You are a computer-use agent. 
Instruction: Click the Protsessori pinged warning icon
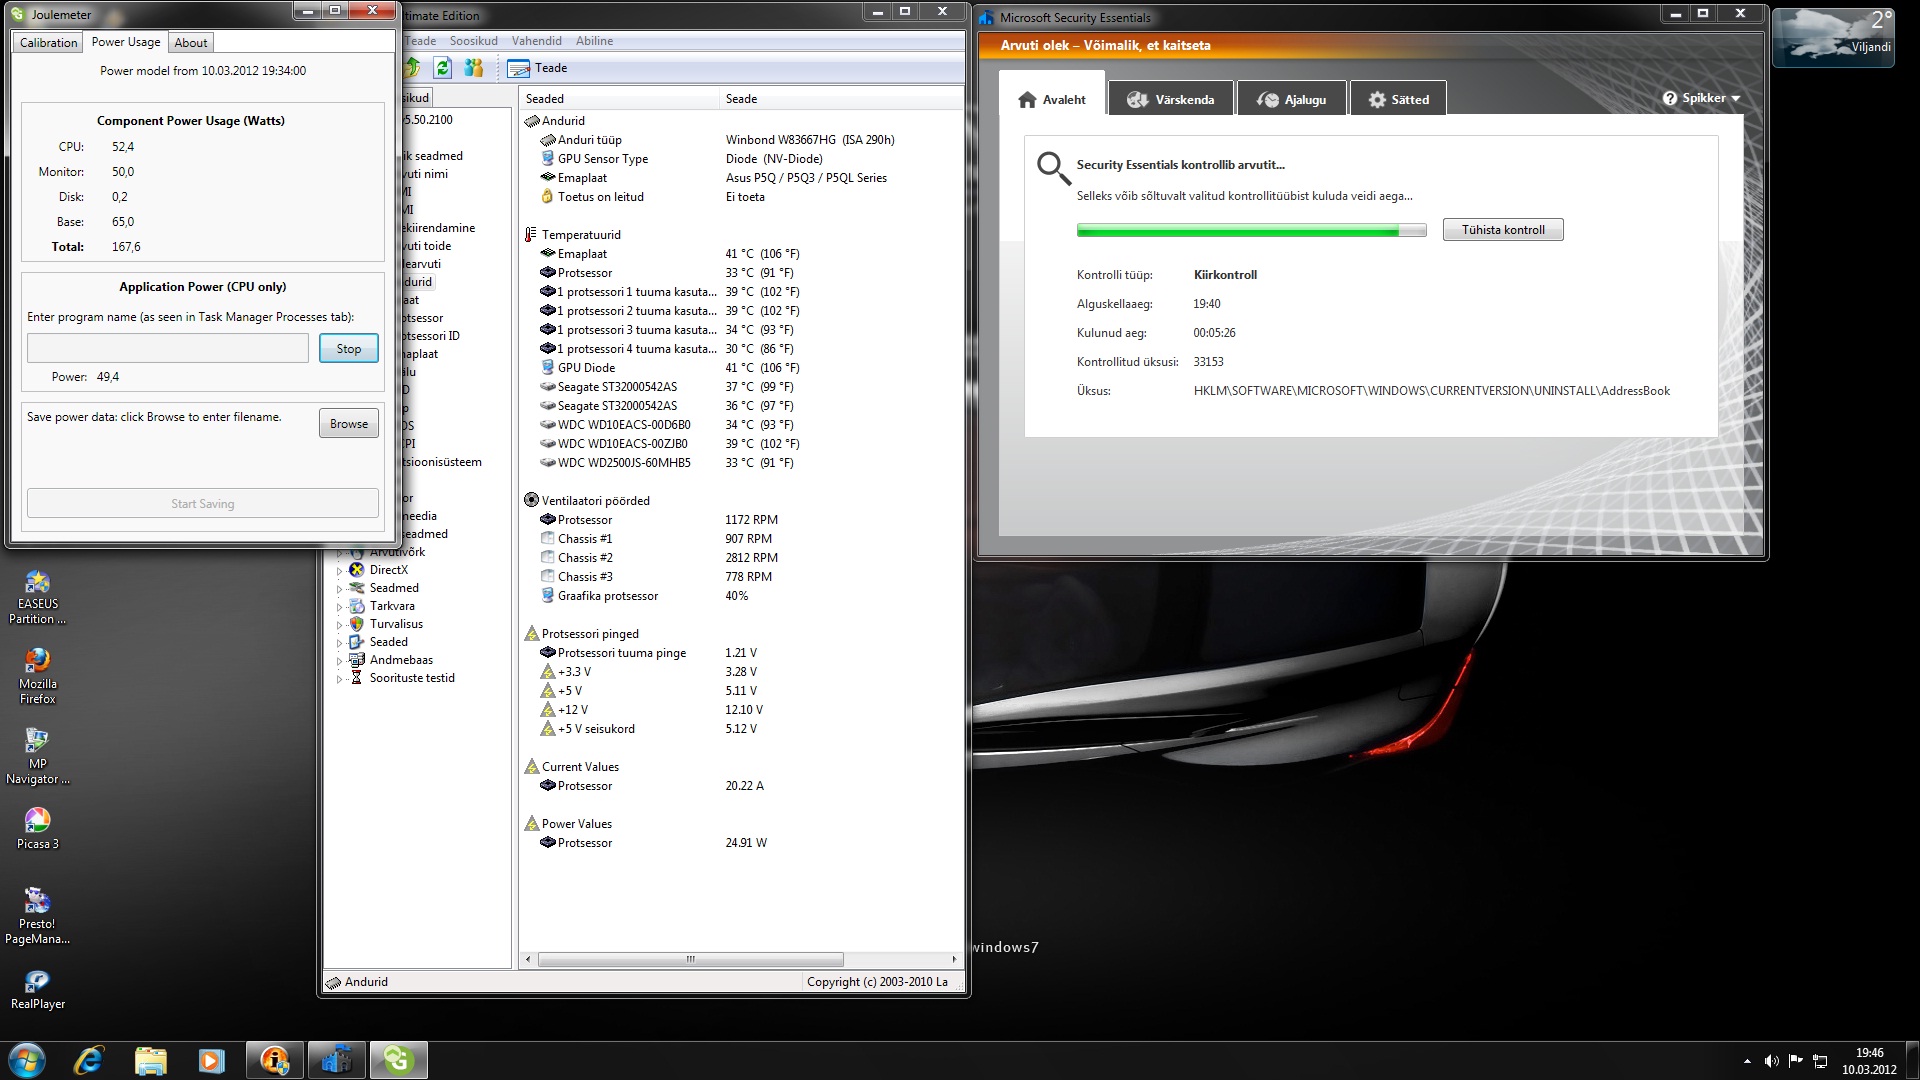(x=532, y=634)
